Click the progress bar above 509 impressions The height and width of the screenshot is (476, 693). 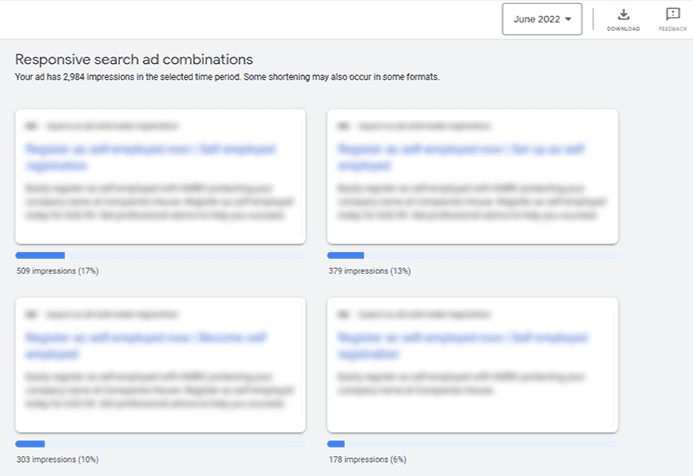pyautogui.click(x=160, y=256)
